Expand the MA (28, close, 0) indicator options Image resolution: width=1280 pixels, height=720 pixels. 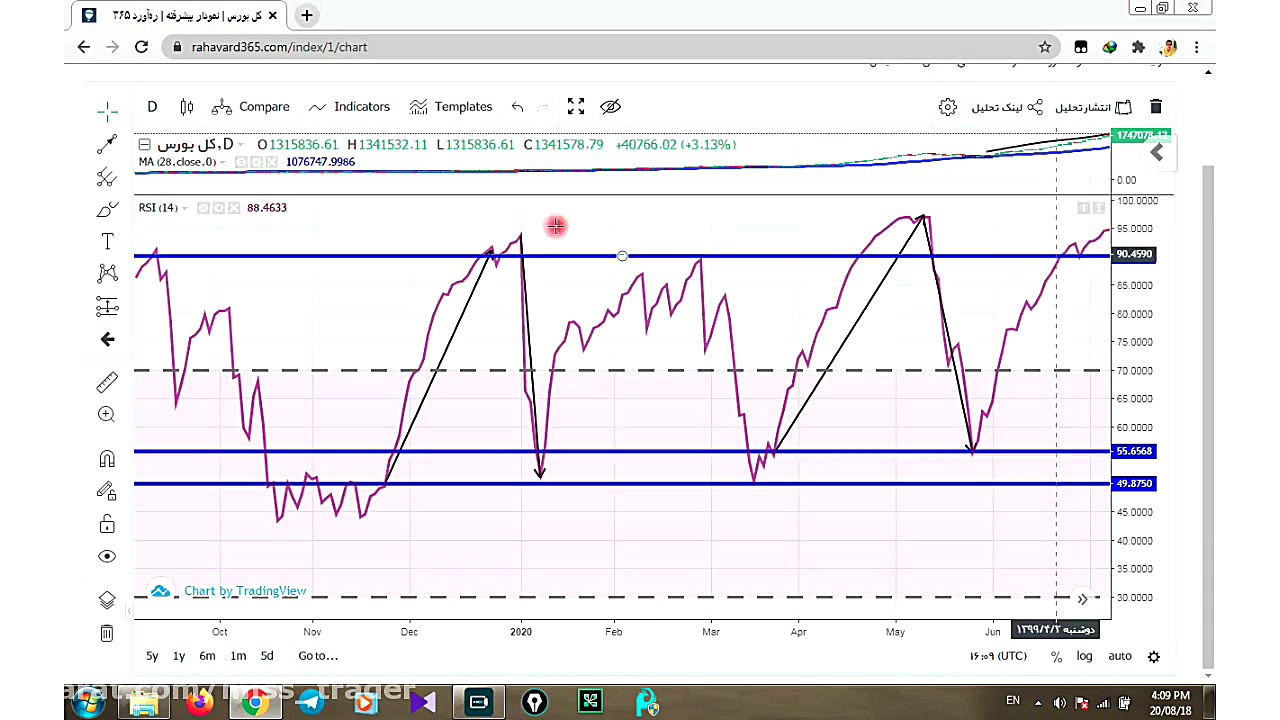(x=222, y=162)
